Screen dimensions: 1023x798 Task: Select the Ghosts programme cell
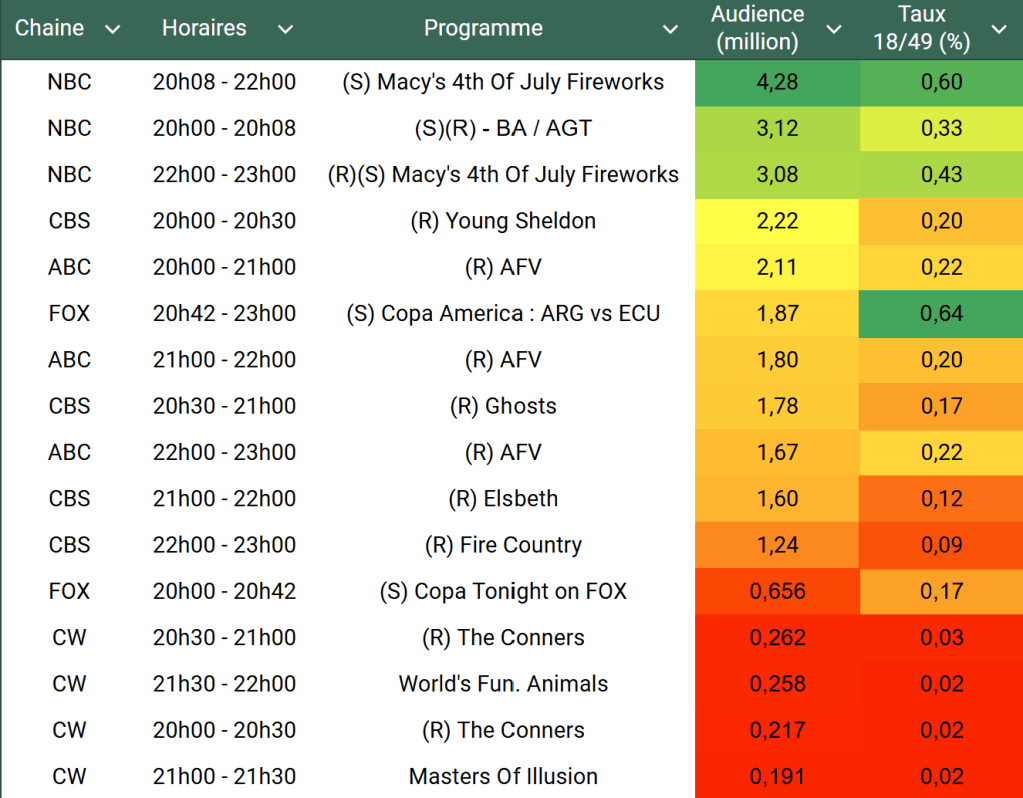pyautogui.click(x=503, y=406)
